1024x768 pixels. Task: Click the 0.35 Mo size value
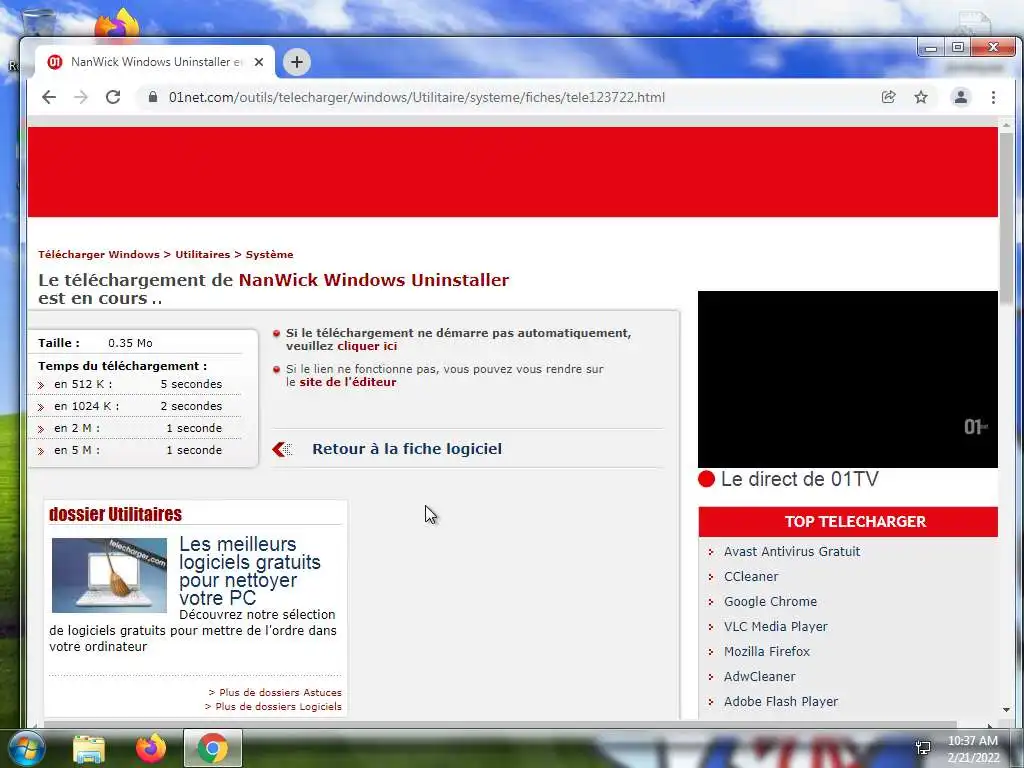click(130, 343)
